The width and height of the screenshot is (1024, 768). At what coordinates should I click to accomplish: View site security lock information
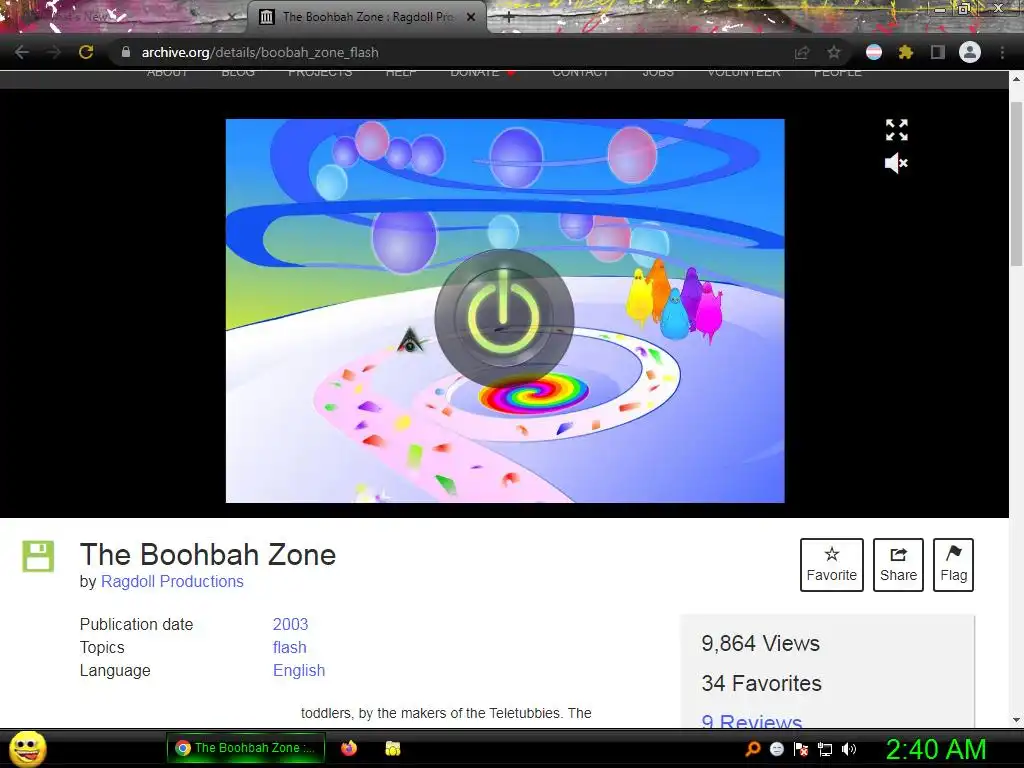click(x=125, y=52)
